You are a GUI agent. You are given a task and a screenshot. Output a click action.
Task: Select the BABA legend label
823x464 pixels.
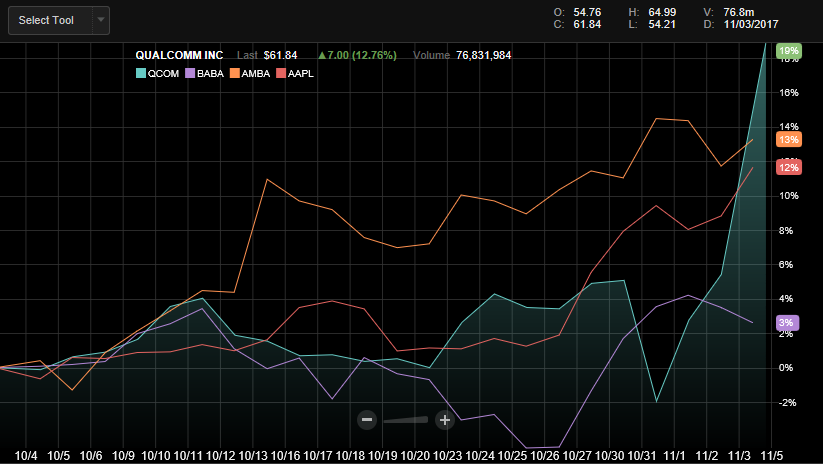coord(210,73)
